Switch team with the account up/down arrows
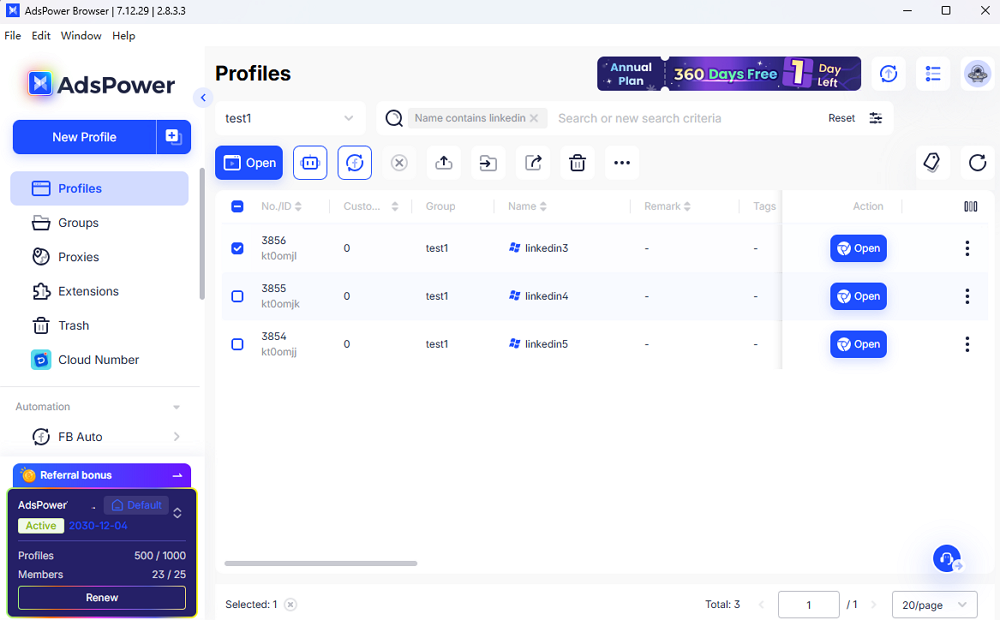The height and width of the screenshot is (620, 1000). point(177,513)
